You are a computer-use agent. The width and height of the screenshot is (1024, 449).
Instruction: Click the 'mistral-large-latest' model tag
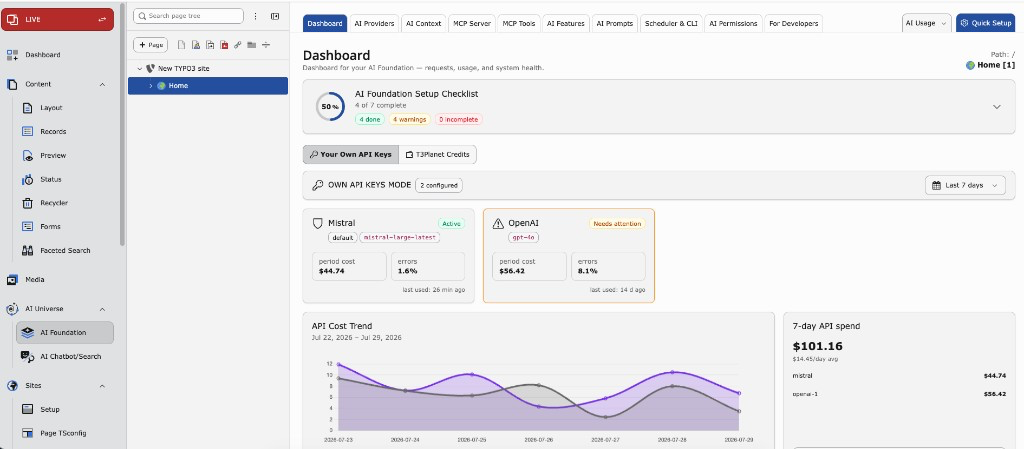tap(400, 238)
